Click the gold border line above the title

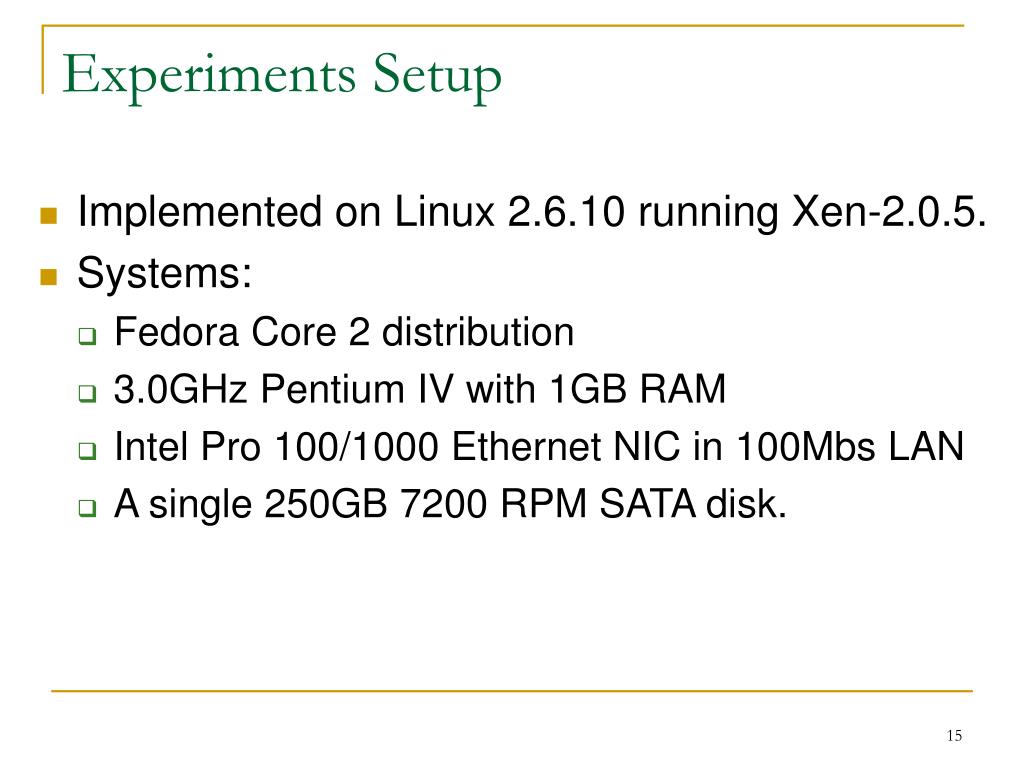503,25
